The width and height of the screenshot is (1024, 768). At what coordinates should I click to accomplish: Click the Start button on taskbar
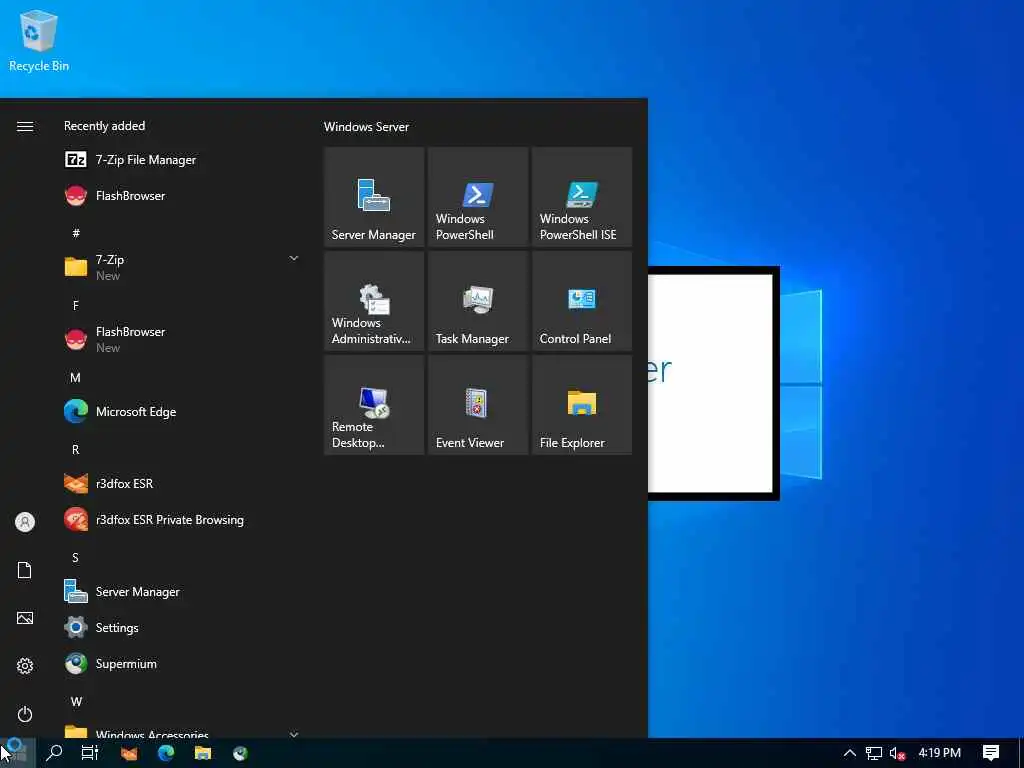(16, 753)
